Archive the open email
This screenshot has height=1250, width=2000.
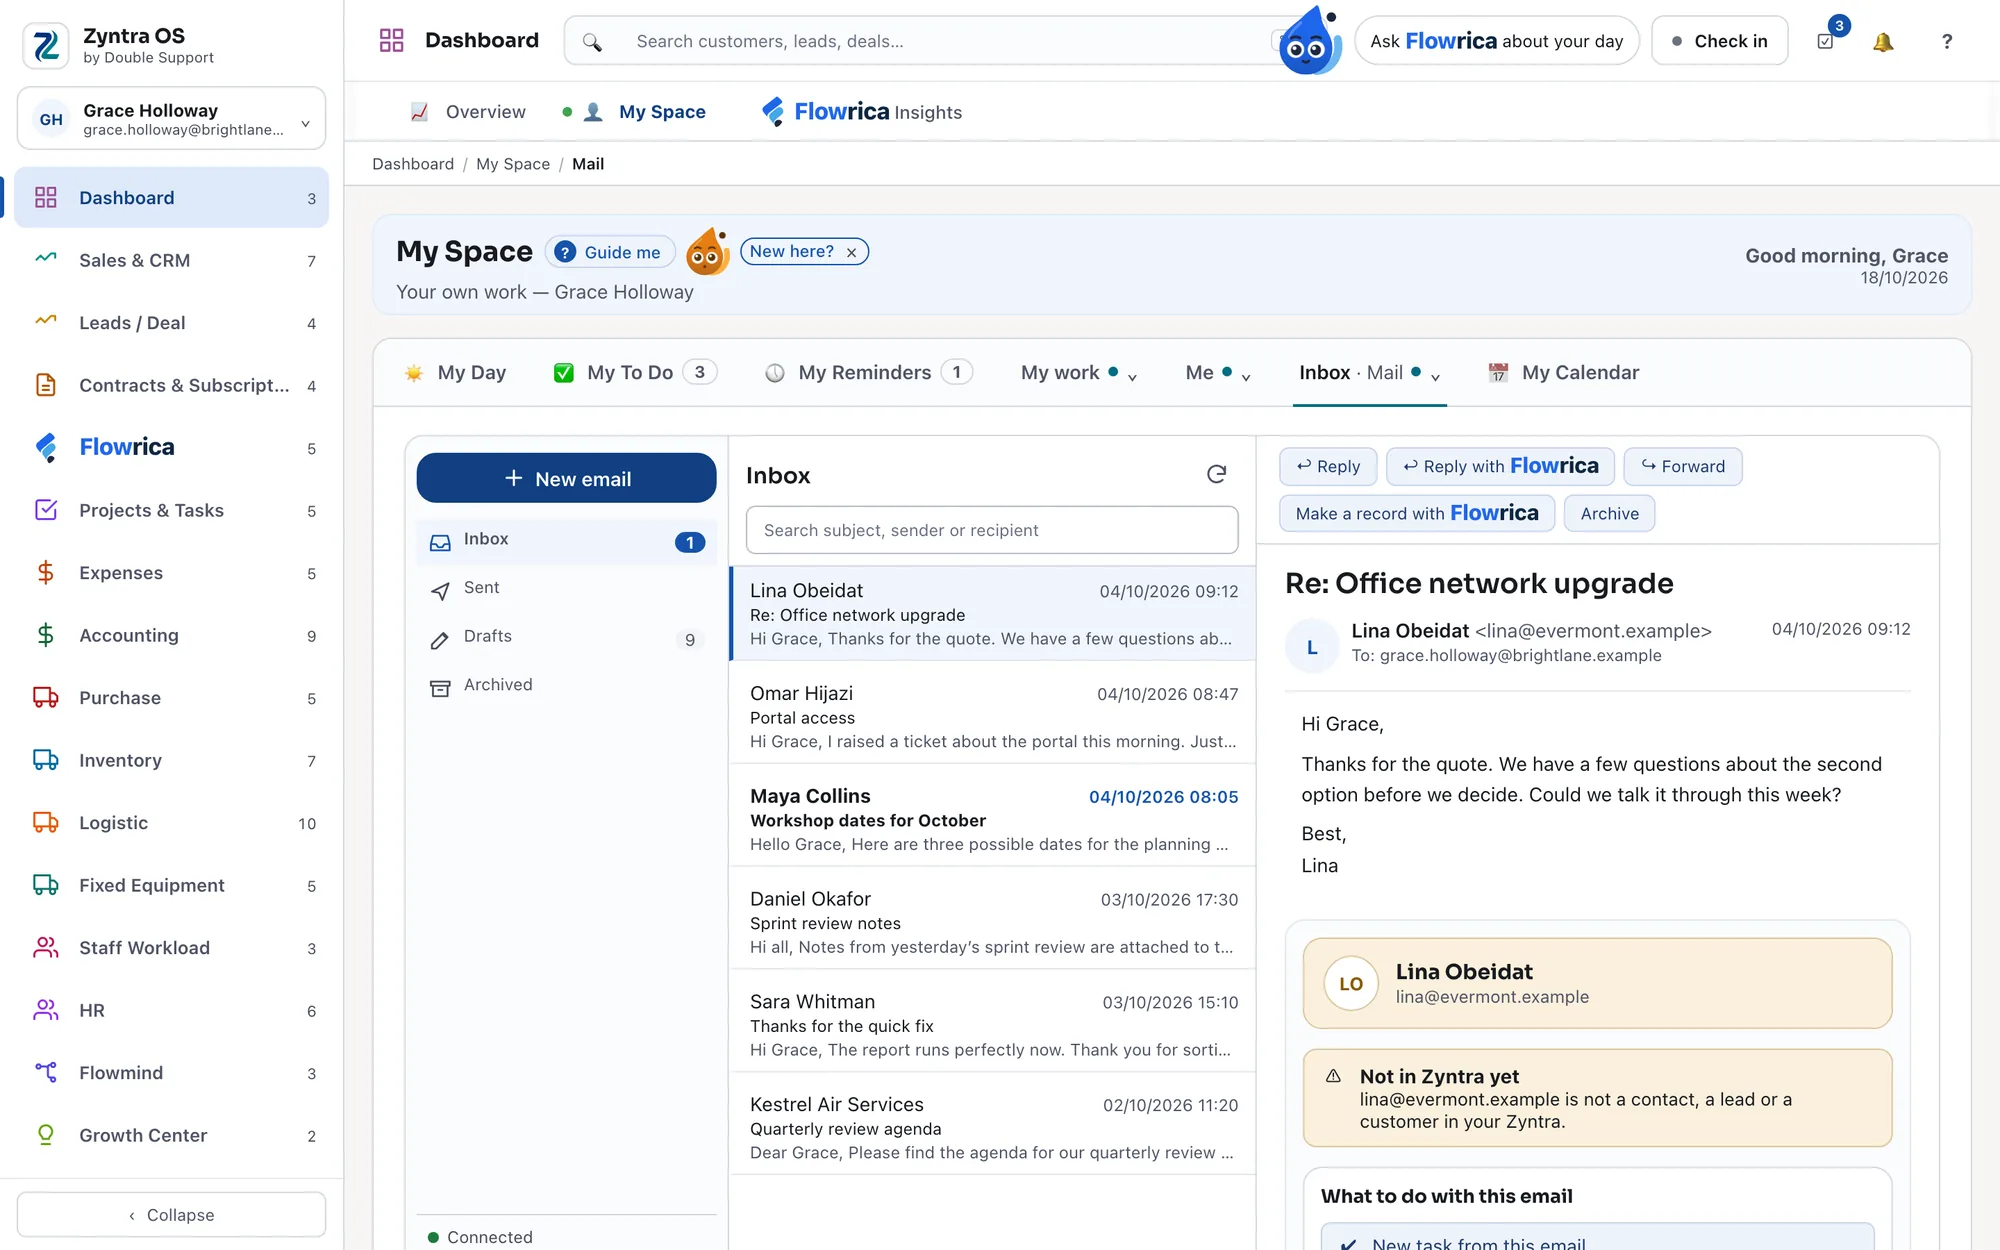coord(1609,513)
